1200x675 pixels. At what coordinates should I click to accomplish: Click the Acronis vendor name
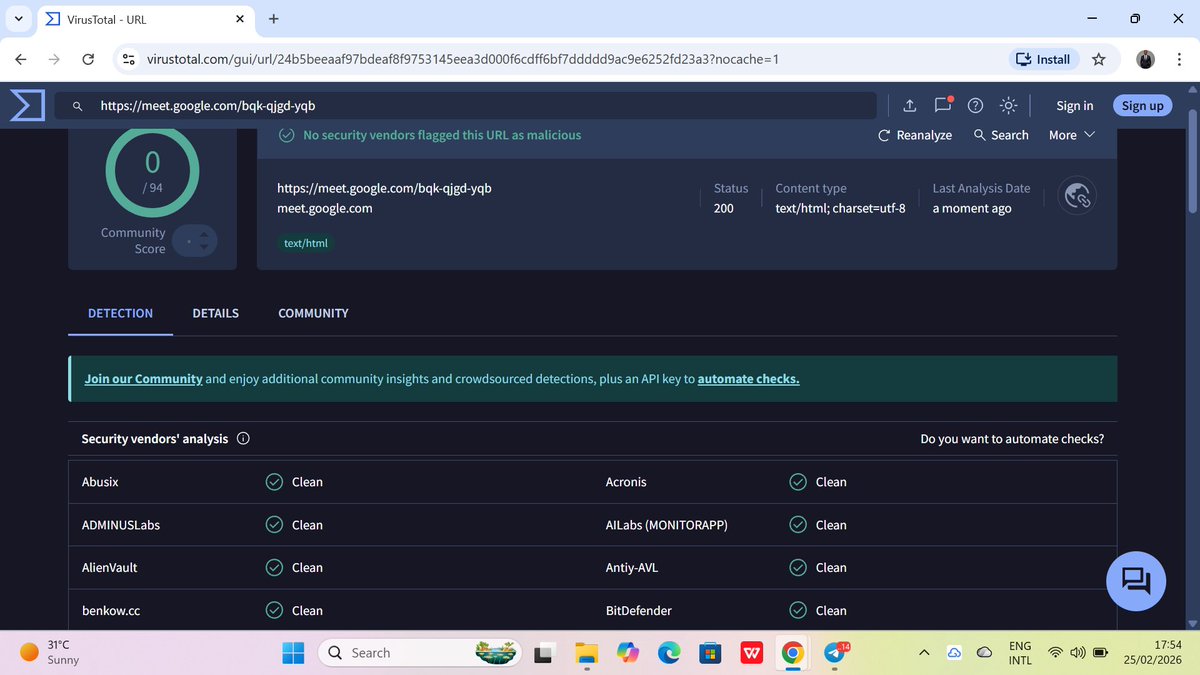(x=626, y=482)
